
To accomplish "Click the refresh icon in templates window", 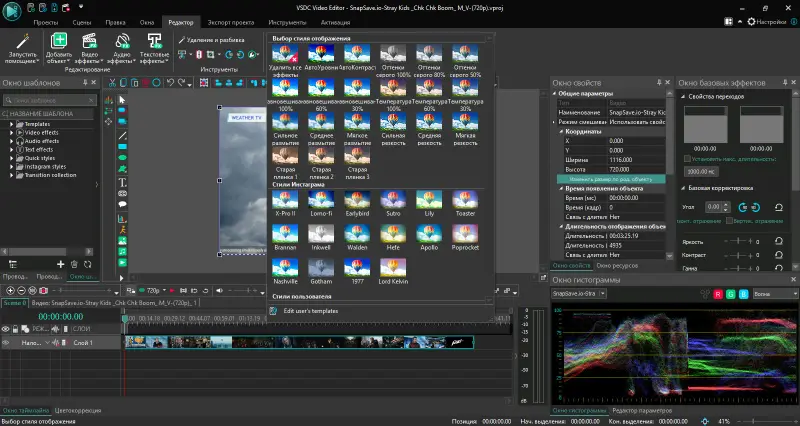I will click(87, 264).
